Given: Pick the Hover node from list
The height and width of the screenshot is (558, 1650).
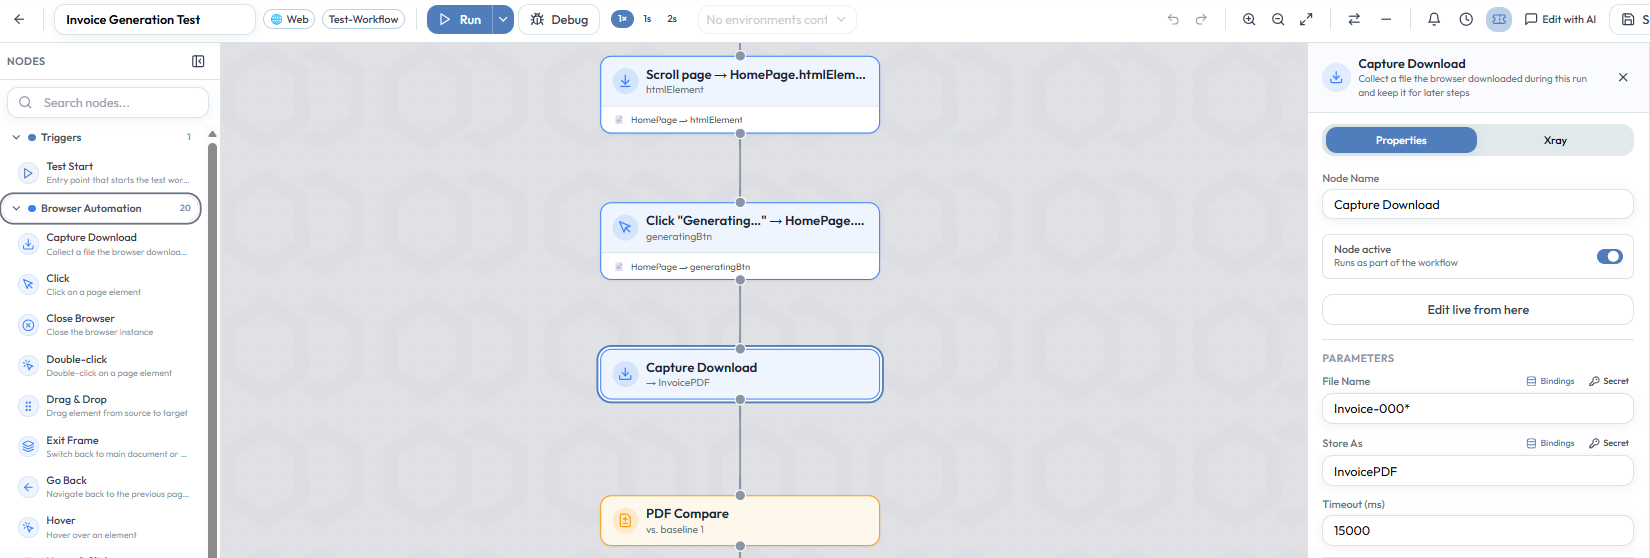Looking at the screenshot, I should [105, 527].
